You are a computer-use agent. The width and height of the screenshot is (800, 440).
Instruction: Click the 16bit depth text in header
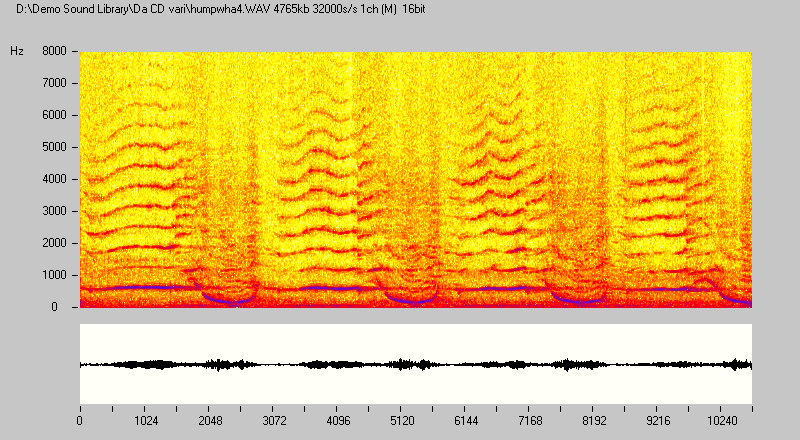tap(414, 9)
